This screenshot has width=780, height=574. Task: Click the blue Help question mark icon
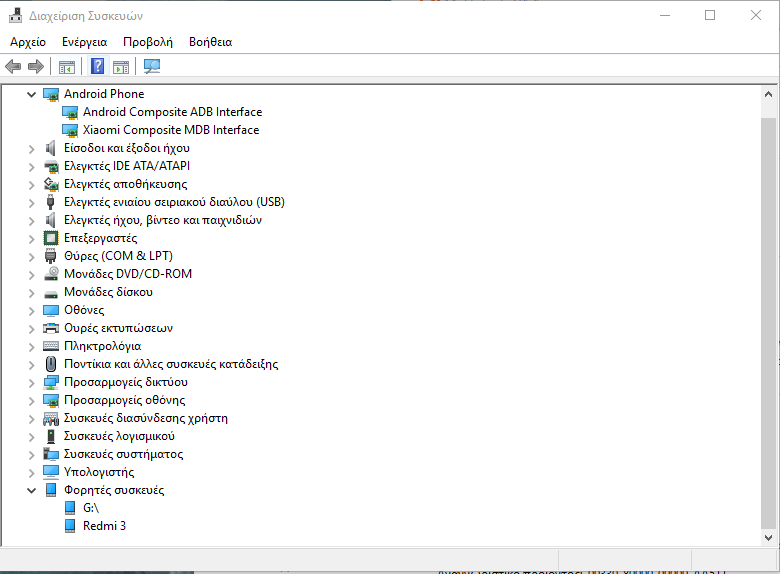(x=97, y=67)
